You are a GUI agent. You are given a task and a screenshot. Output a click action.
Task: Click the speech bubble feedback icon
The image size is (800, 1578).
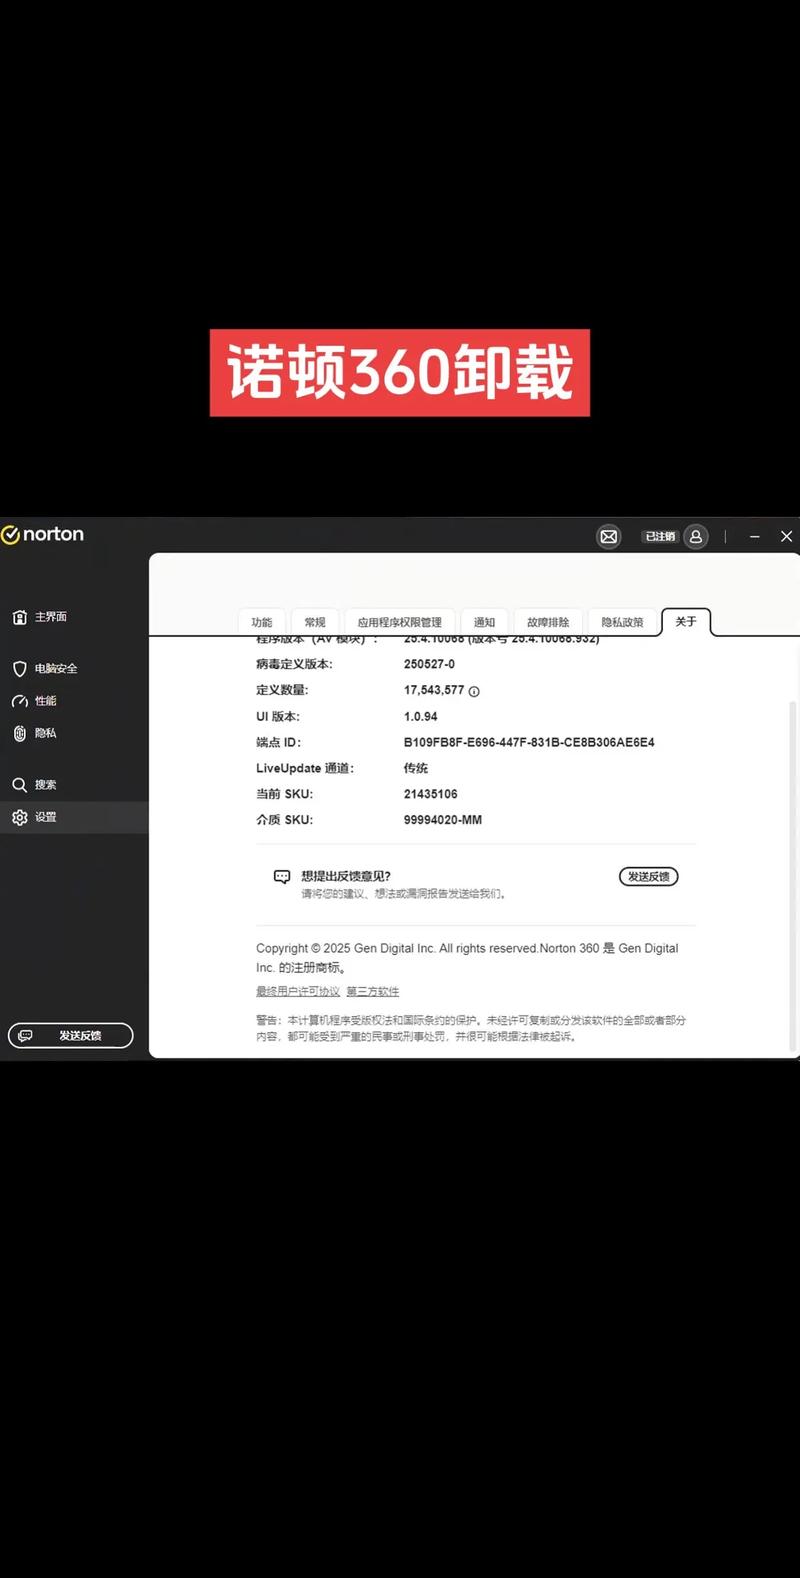[282, 877]
